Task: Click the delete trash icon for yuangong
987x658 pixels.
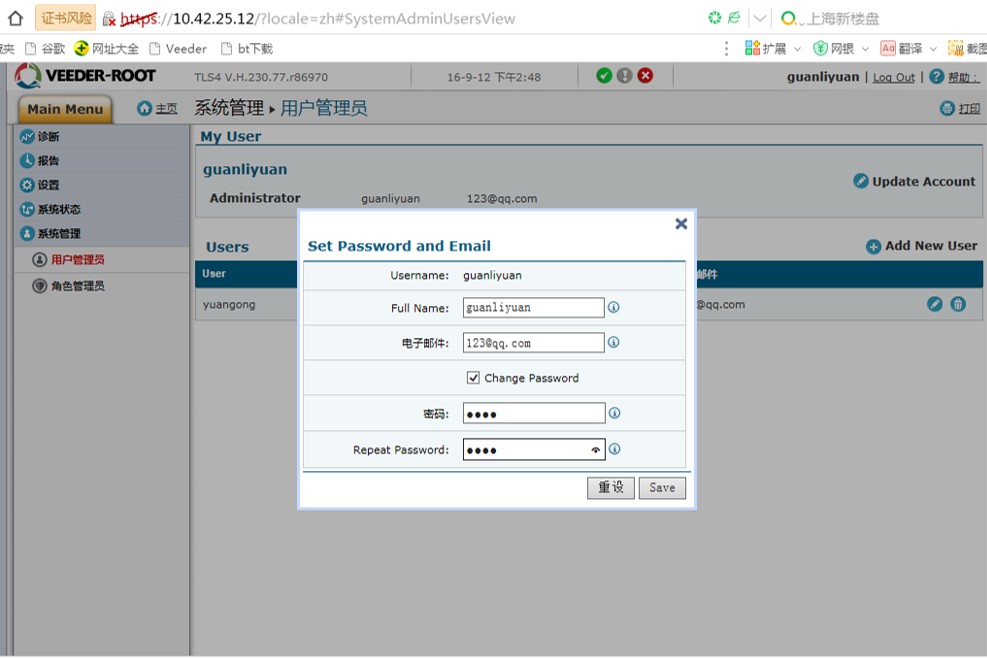Action: [958, 304]
